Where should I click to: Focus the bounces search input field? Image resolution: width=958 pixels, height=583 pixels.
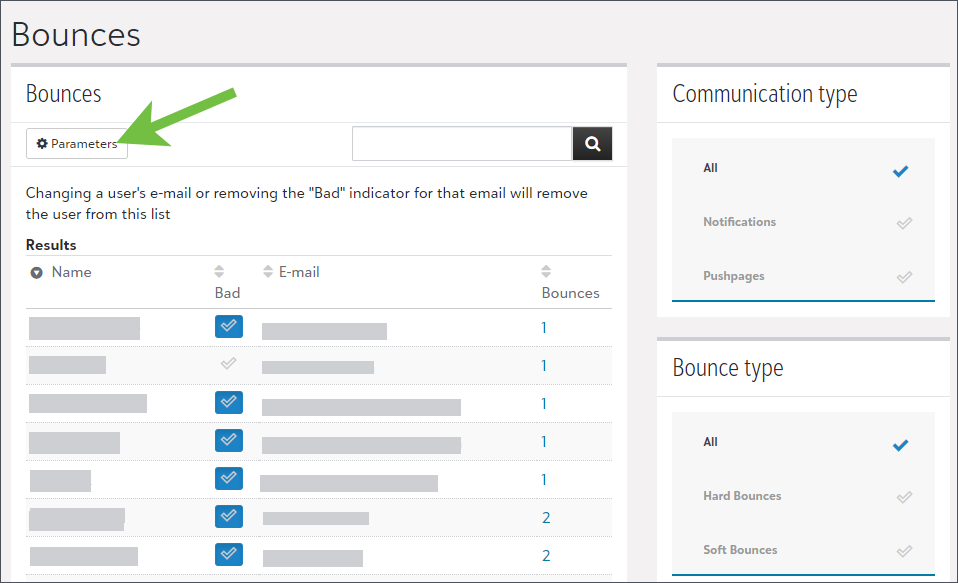462,144
